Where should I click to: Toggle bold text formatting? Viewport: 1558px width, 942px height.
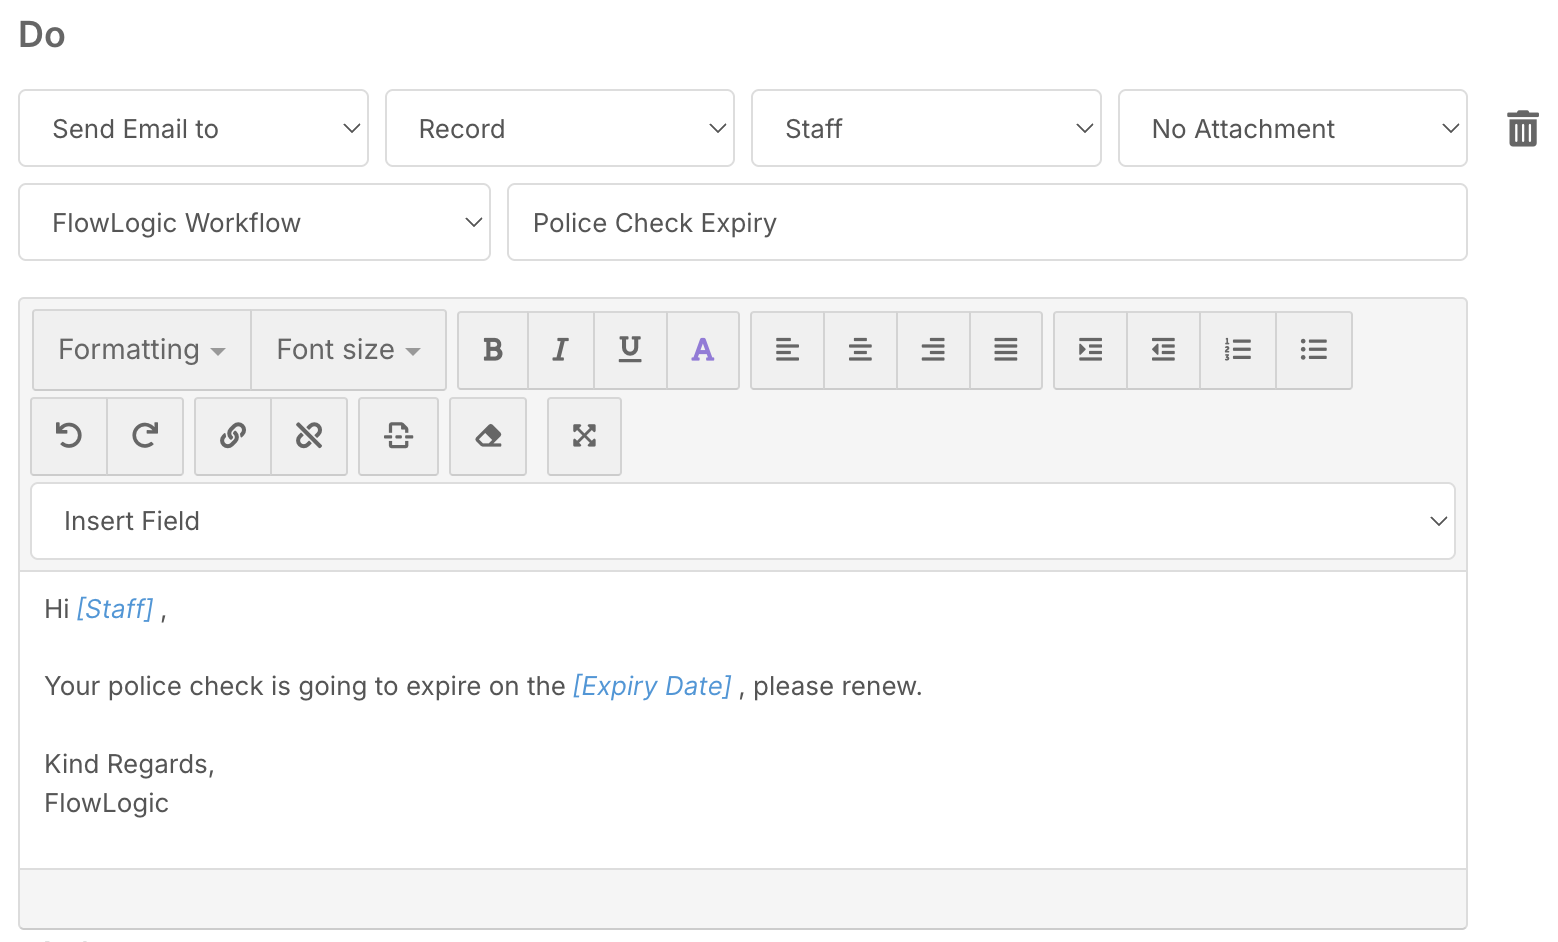492,350
